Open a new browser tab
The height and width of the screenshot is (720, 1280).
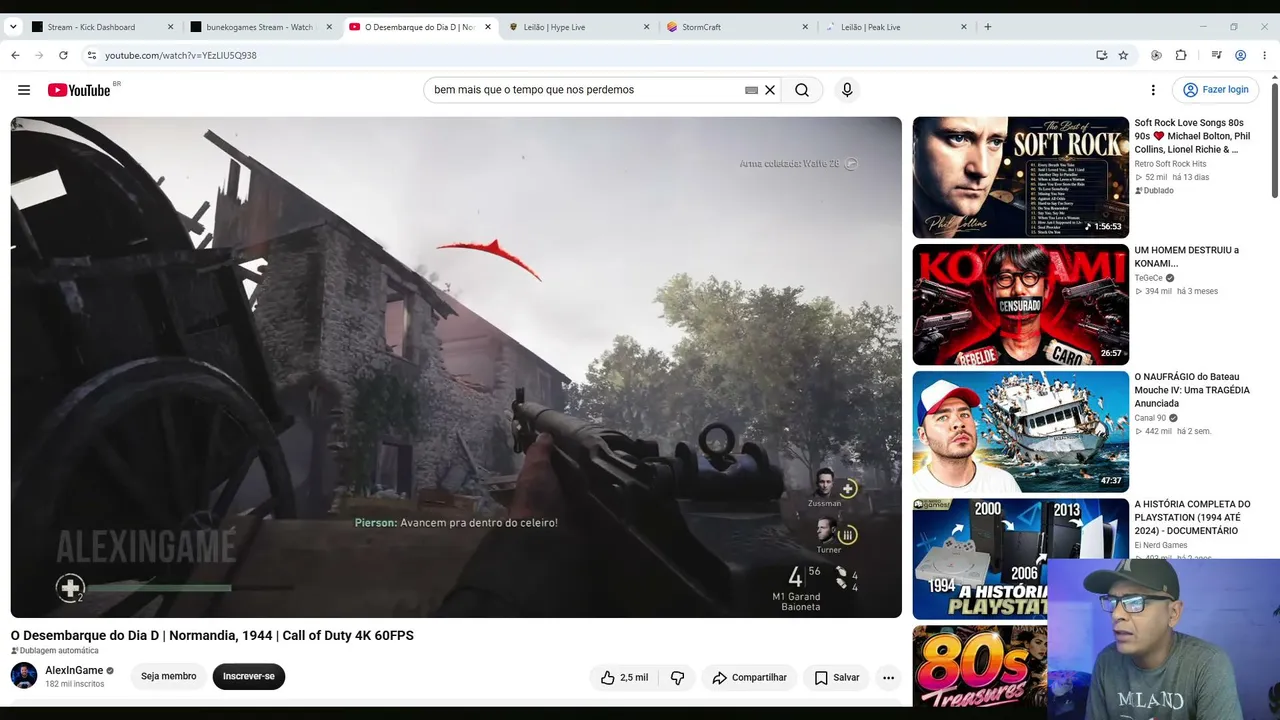(988, 27)
